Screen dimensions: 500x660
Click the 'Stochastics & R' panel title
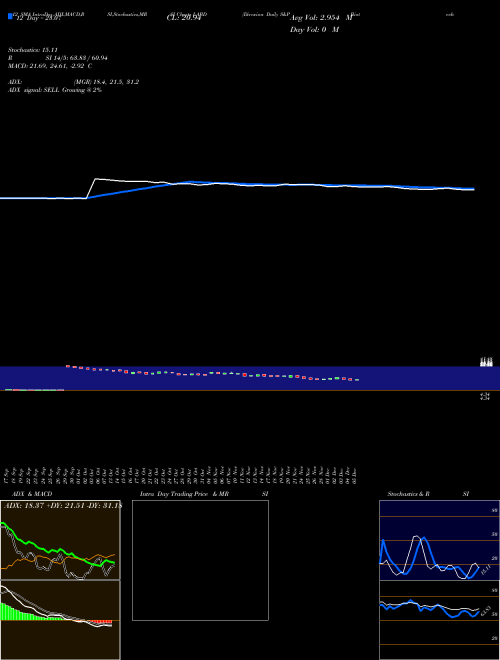tap(408, 494)
